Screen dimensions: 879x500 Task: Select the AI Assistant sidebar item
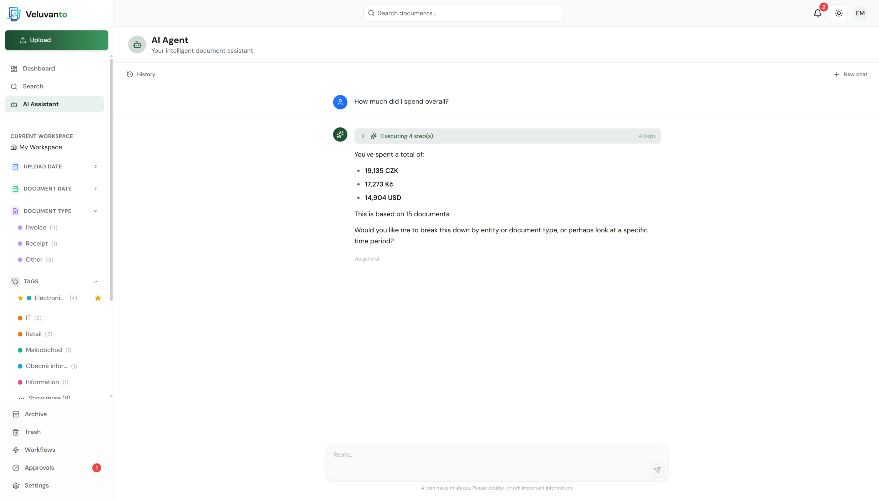(54, 104)
